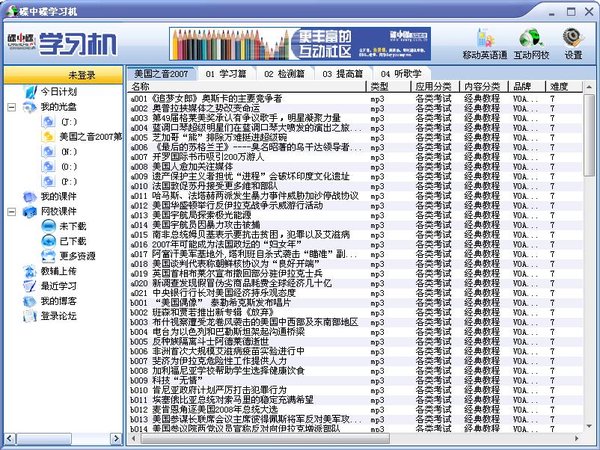Image resolution: width=600 pixels, height=450 pixels.
Task: Click the 最近学习 icon
Action: (x=30, y=286)
